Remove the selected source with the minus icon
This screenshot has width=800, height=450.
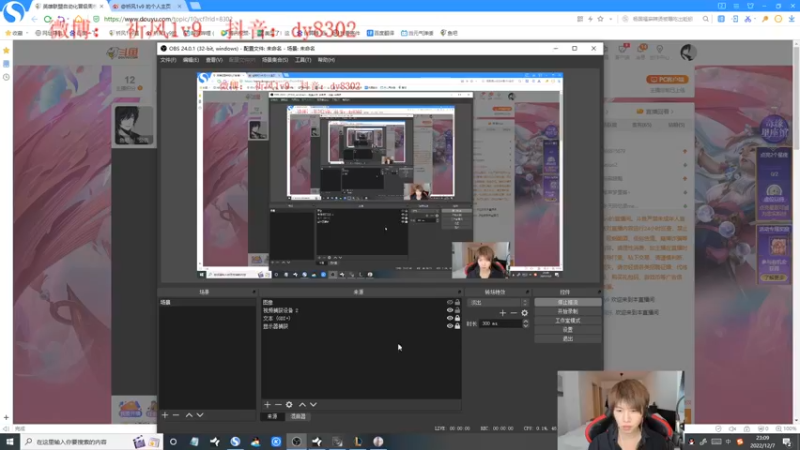coord(278,405)
